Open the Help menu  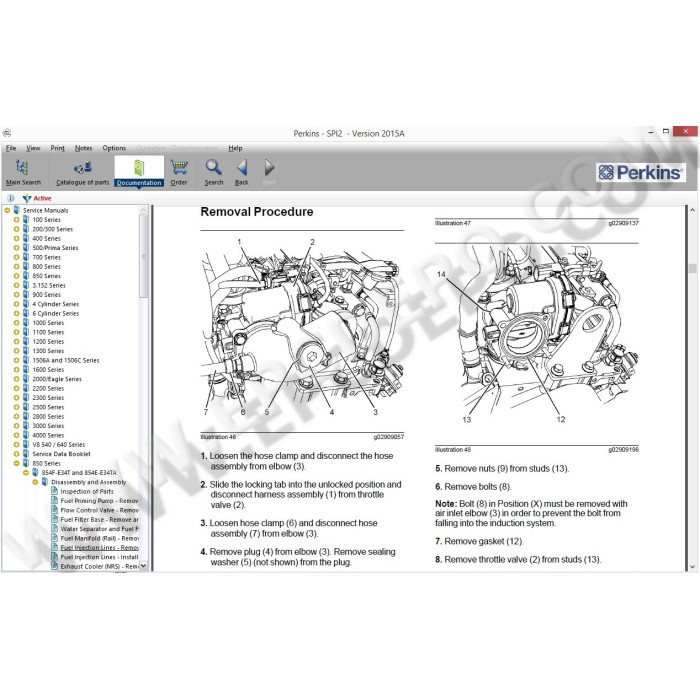click(235, 148)
